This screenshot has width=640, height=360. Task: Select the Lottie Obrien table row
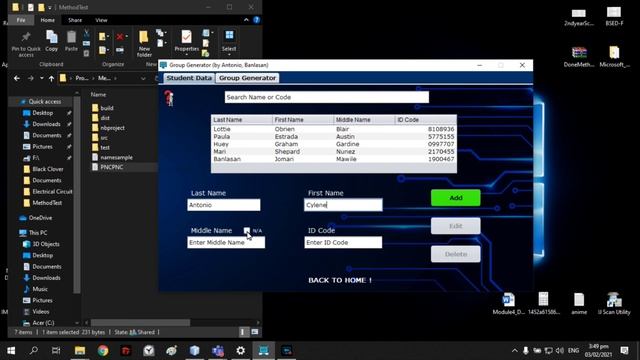point(333,129)
